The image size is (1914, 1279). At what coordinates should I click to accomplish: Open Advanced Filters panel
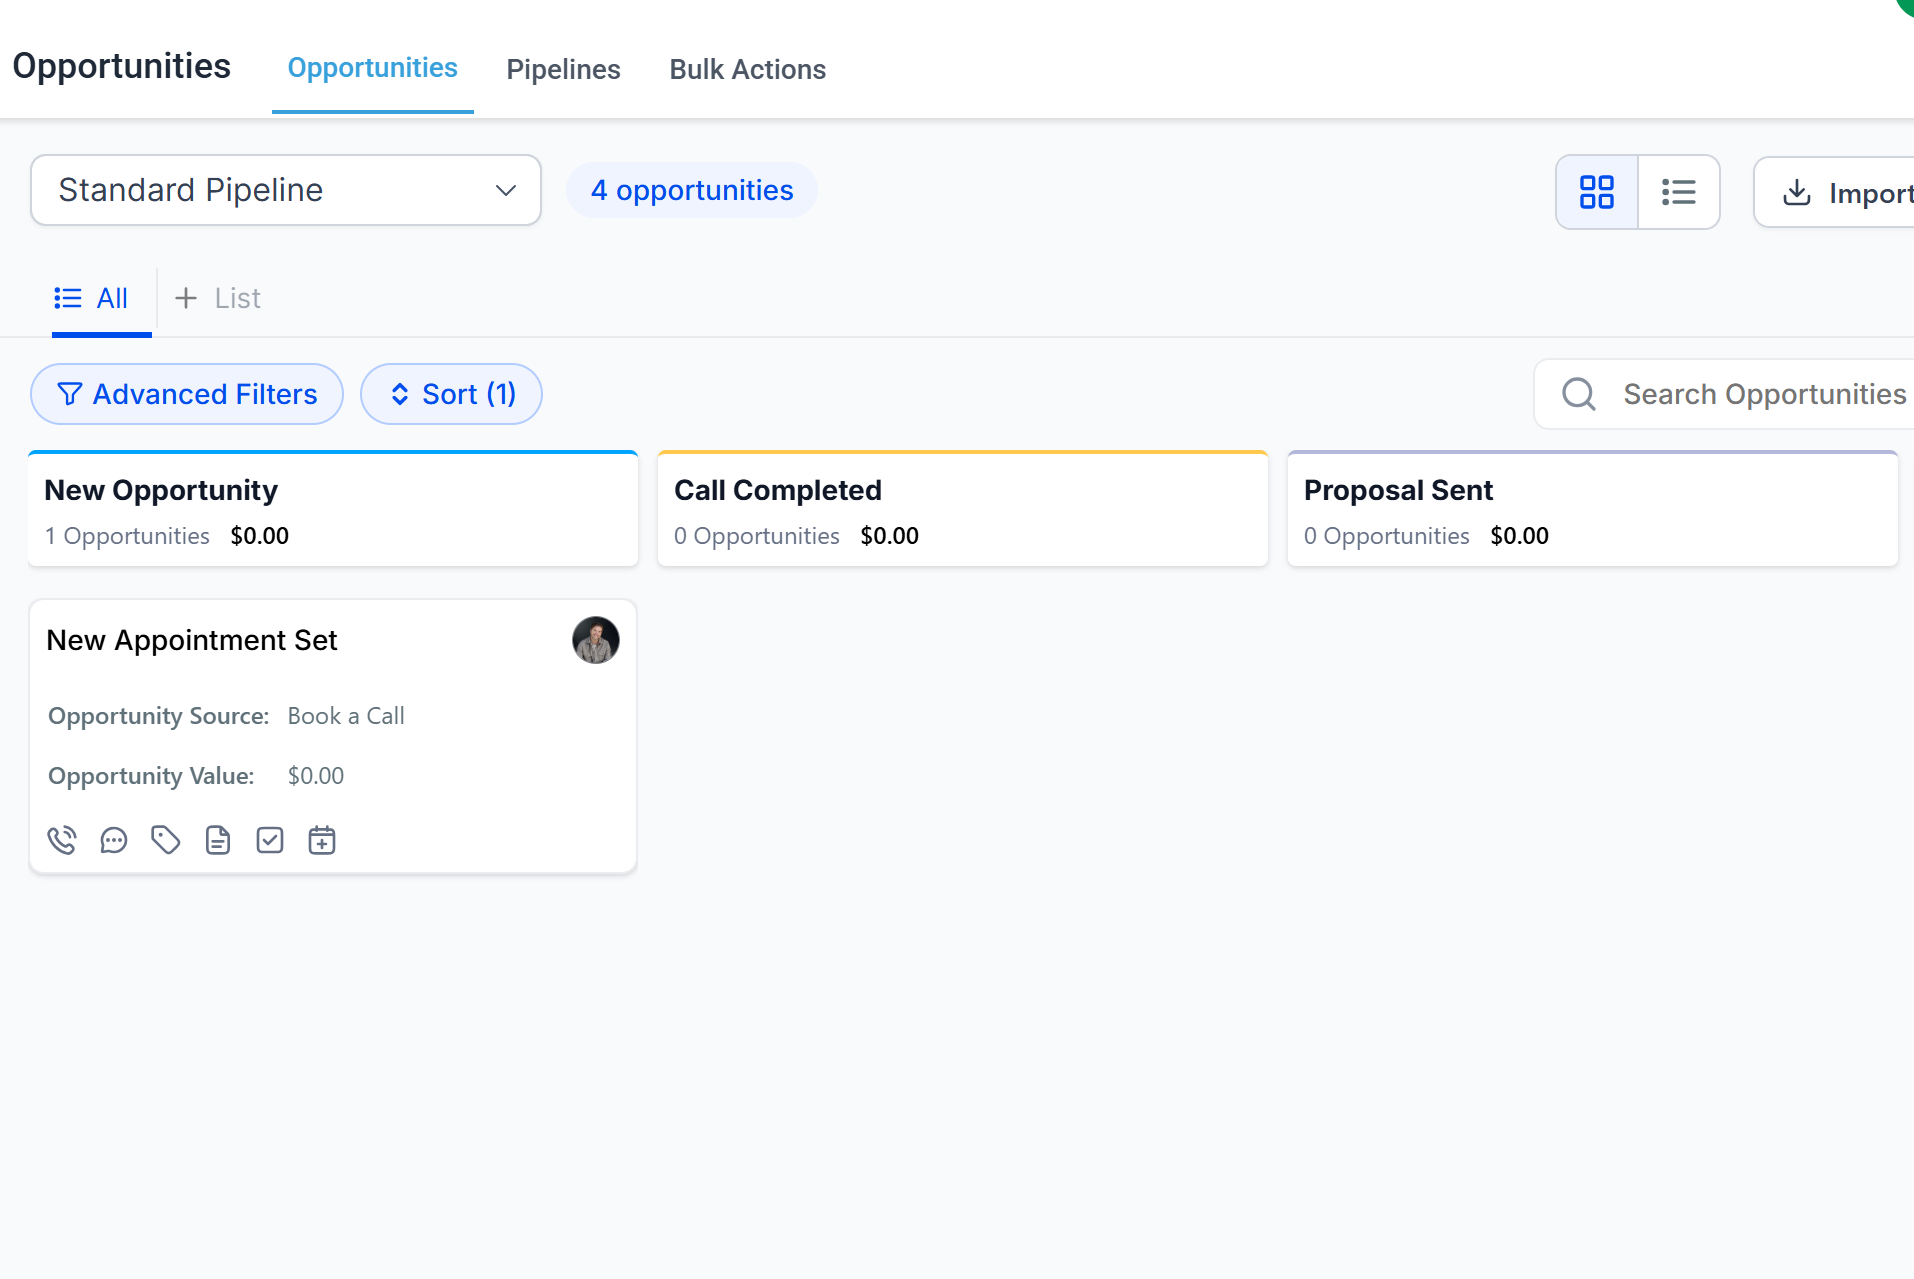(x=187, y=394)
